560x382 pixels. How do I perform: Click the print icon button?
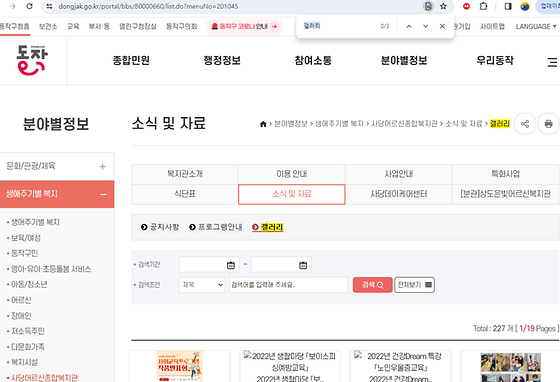(549, 124)
